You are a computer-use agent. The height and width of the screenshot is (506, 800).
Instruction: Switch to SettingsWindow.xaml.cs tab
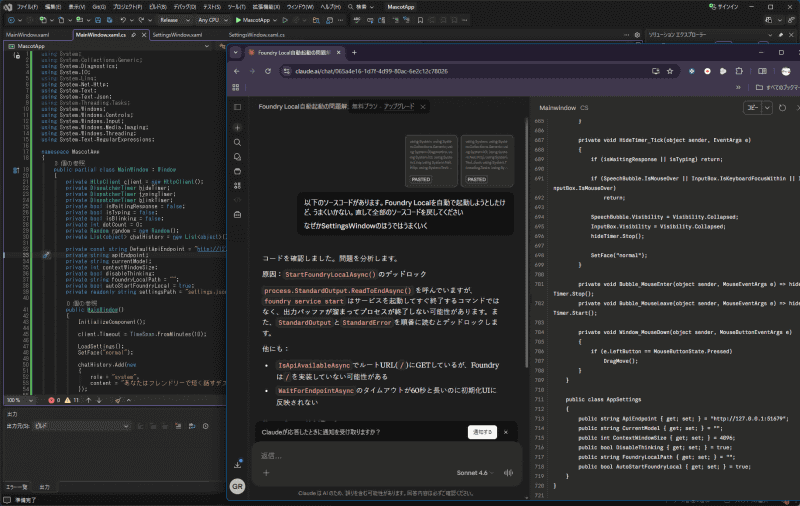(257, 35)
